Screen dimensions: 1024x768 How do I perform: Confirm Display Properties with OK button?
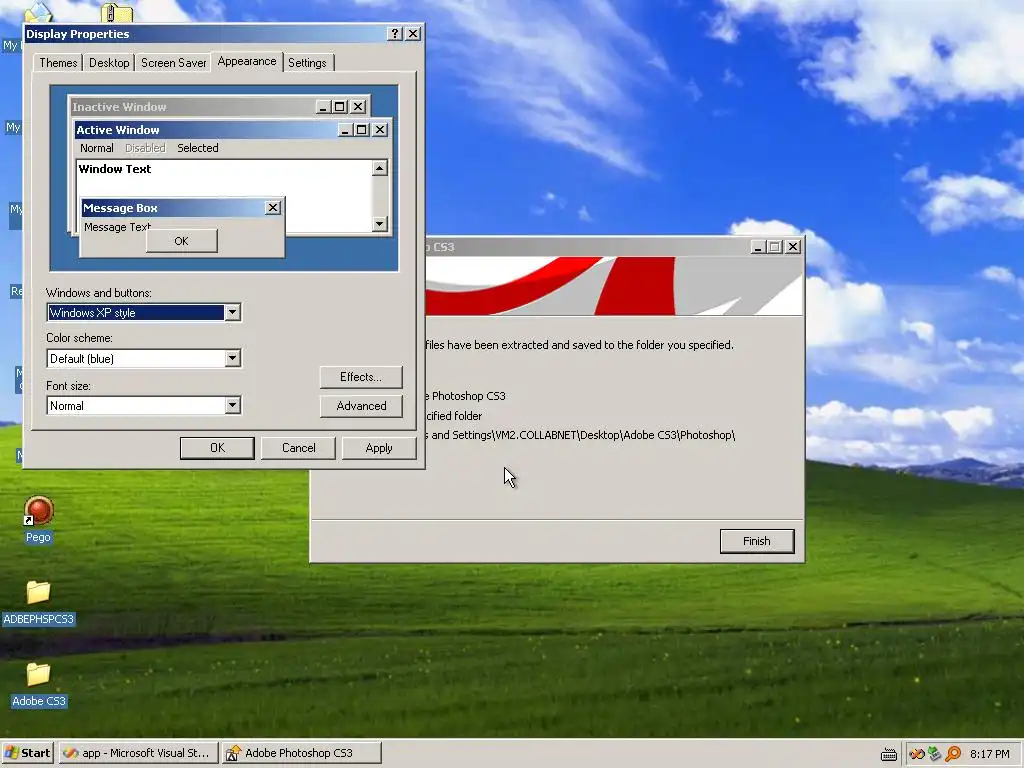pos(217,448)
